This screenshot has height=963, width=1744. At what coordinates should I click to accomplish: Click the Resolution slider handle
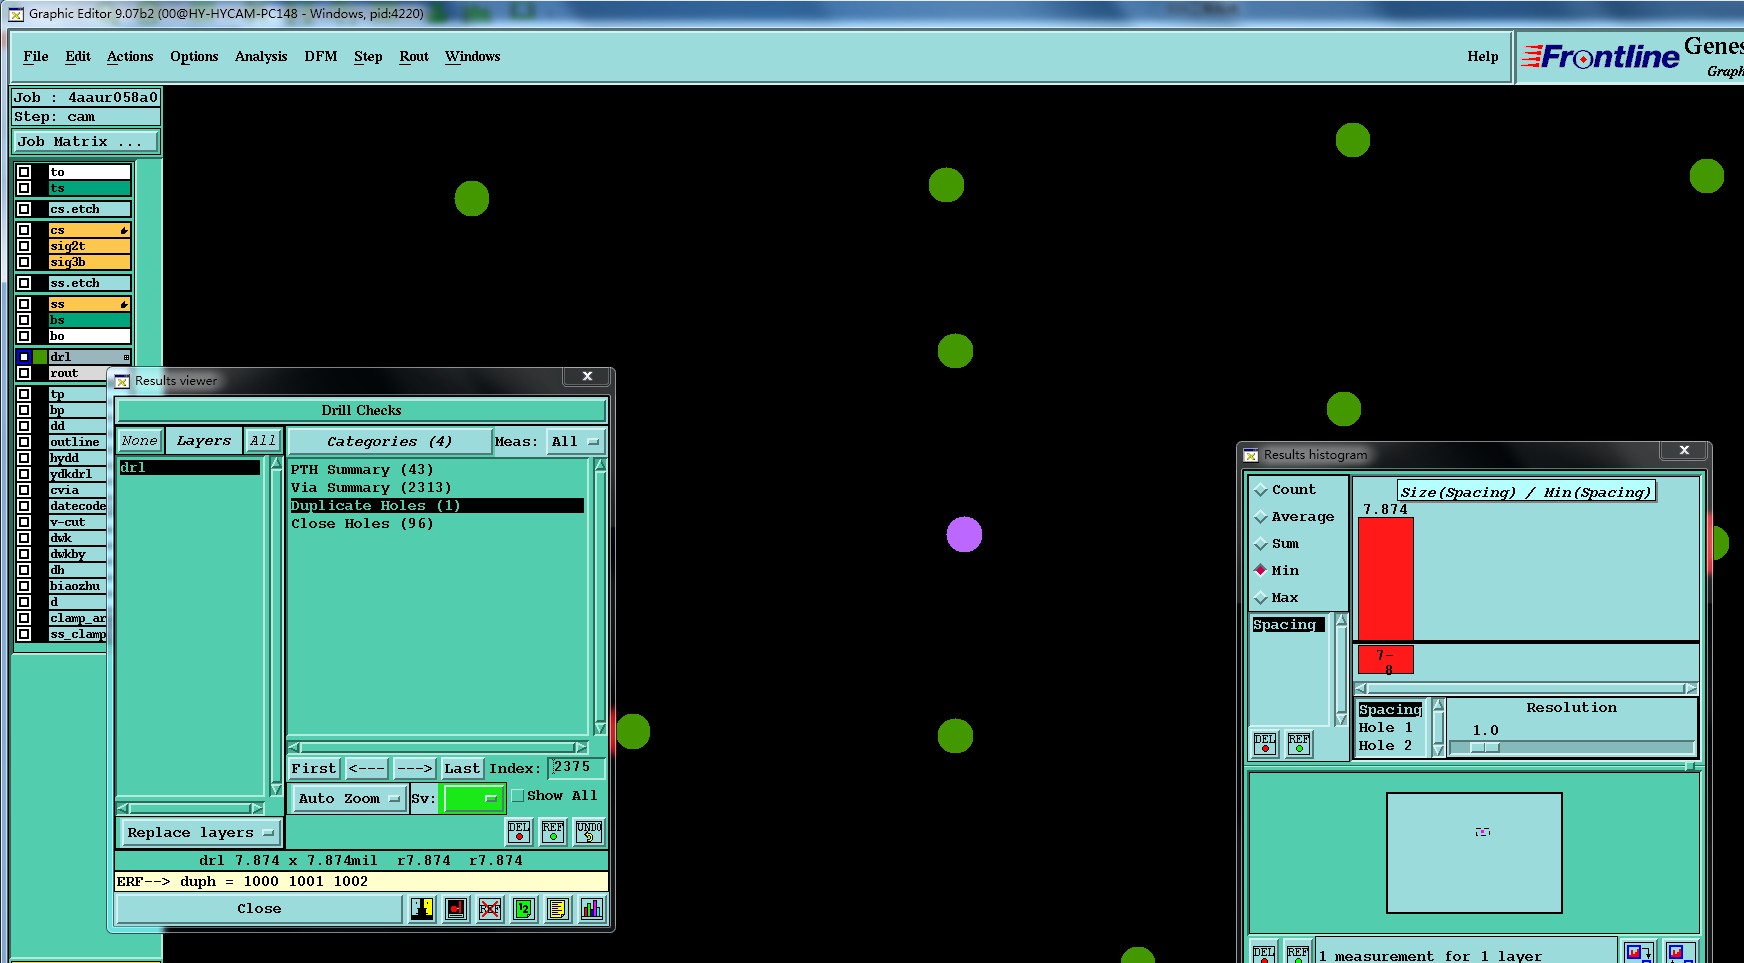(1485, 747)
